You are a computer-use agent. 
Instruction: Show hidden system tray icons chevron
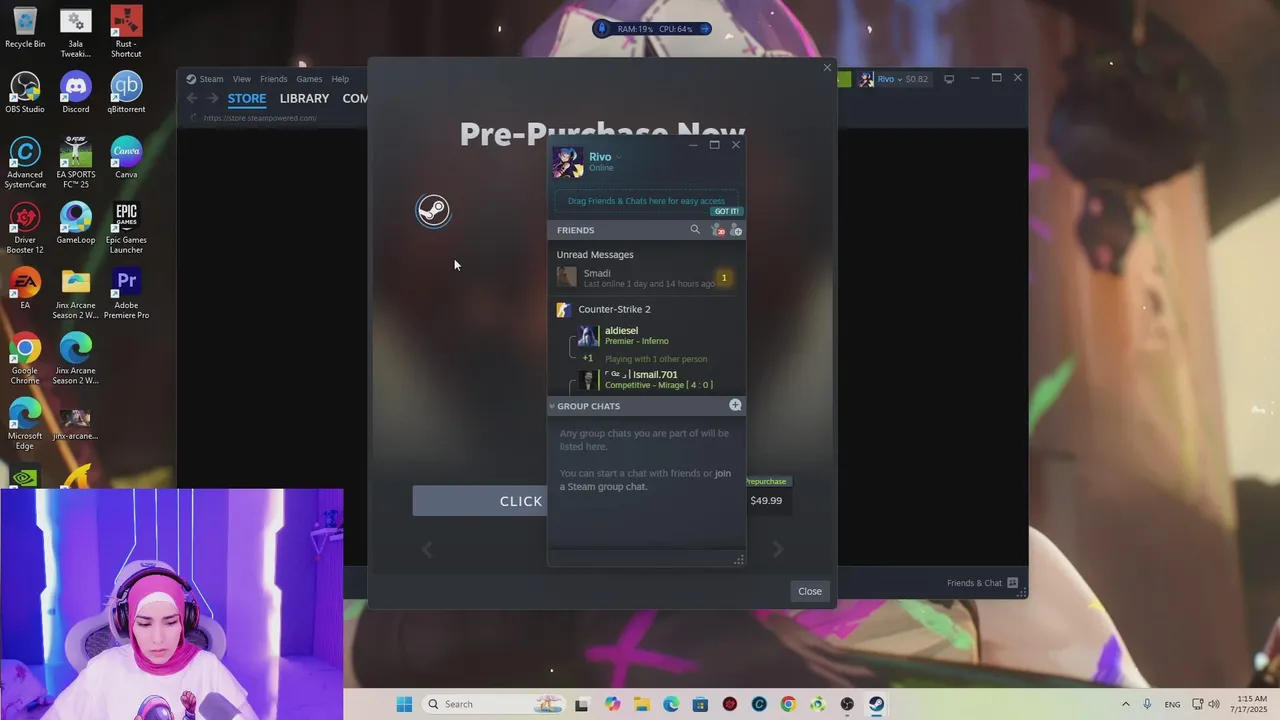[1125, 704]
